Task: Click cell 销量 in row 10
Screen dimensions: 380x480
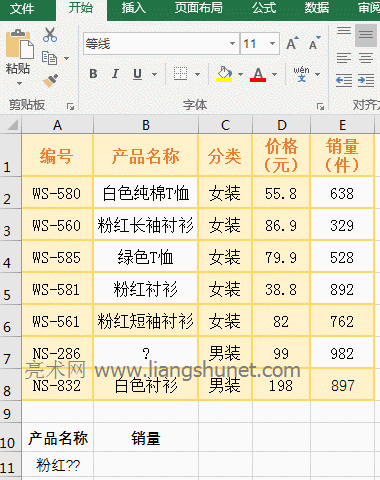Action: tap(146, 438)
